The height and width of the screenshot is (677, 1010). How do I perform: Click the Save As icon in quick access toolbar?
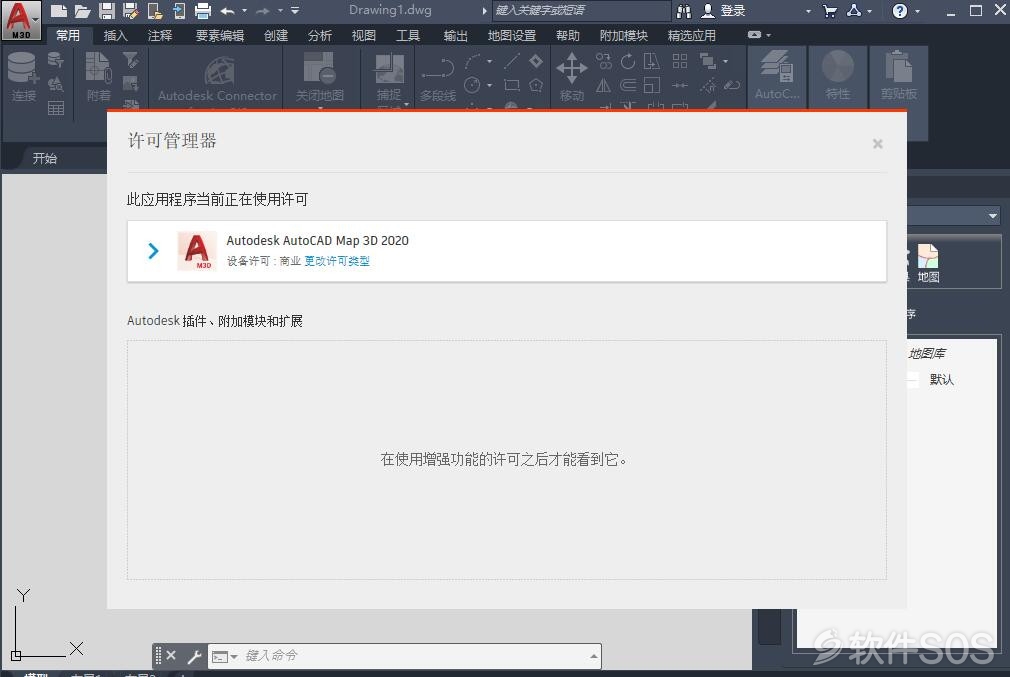pyautogui.click(x=131, y=10)
